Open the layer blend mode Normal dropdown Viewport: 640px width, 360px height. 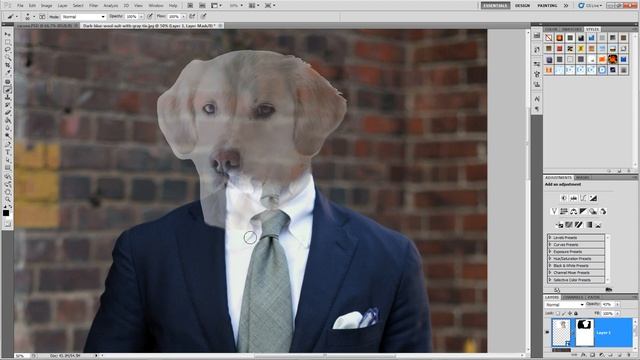click(x=564, y=304)
